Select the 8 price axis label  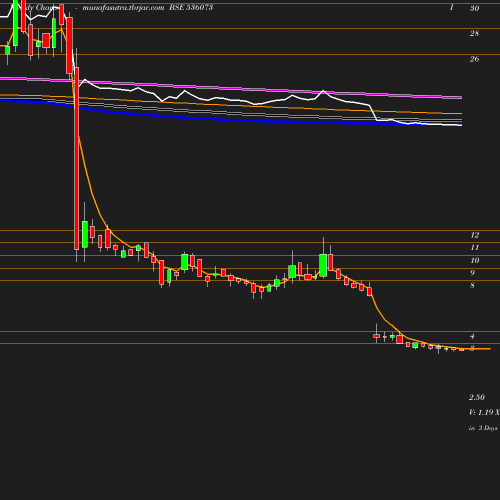point(472,285)
